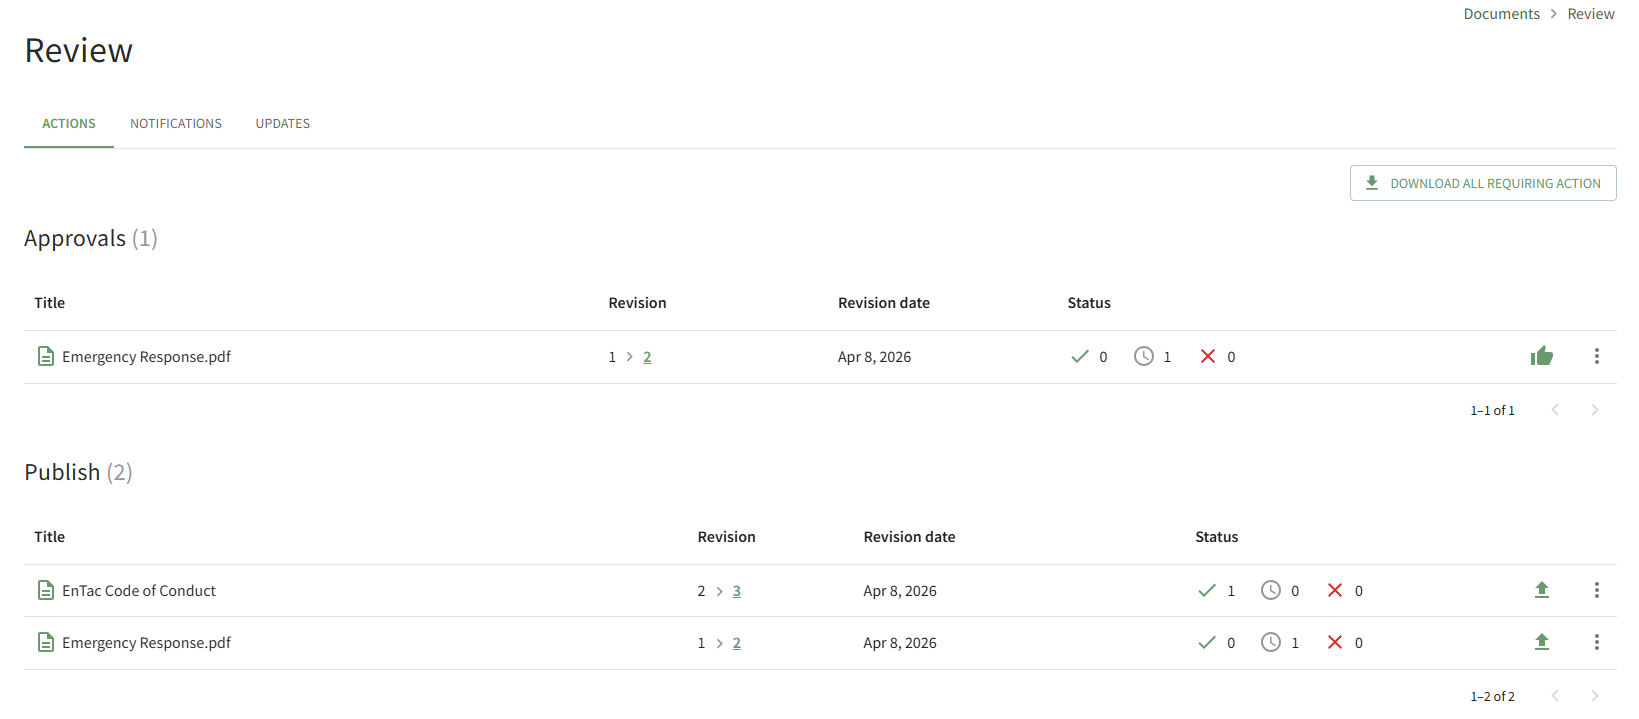The width and height of the screenshot is (1639, 719).
Task: Click publish upload icon for EnTac Code of Conduct
Action: pyautogui.click(x=1541, y=590)
